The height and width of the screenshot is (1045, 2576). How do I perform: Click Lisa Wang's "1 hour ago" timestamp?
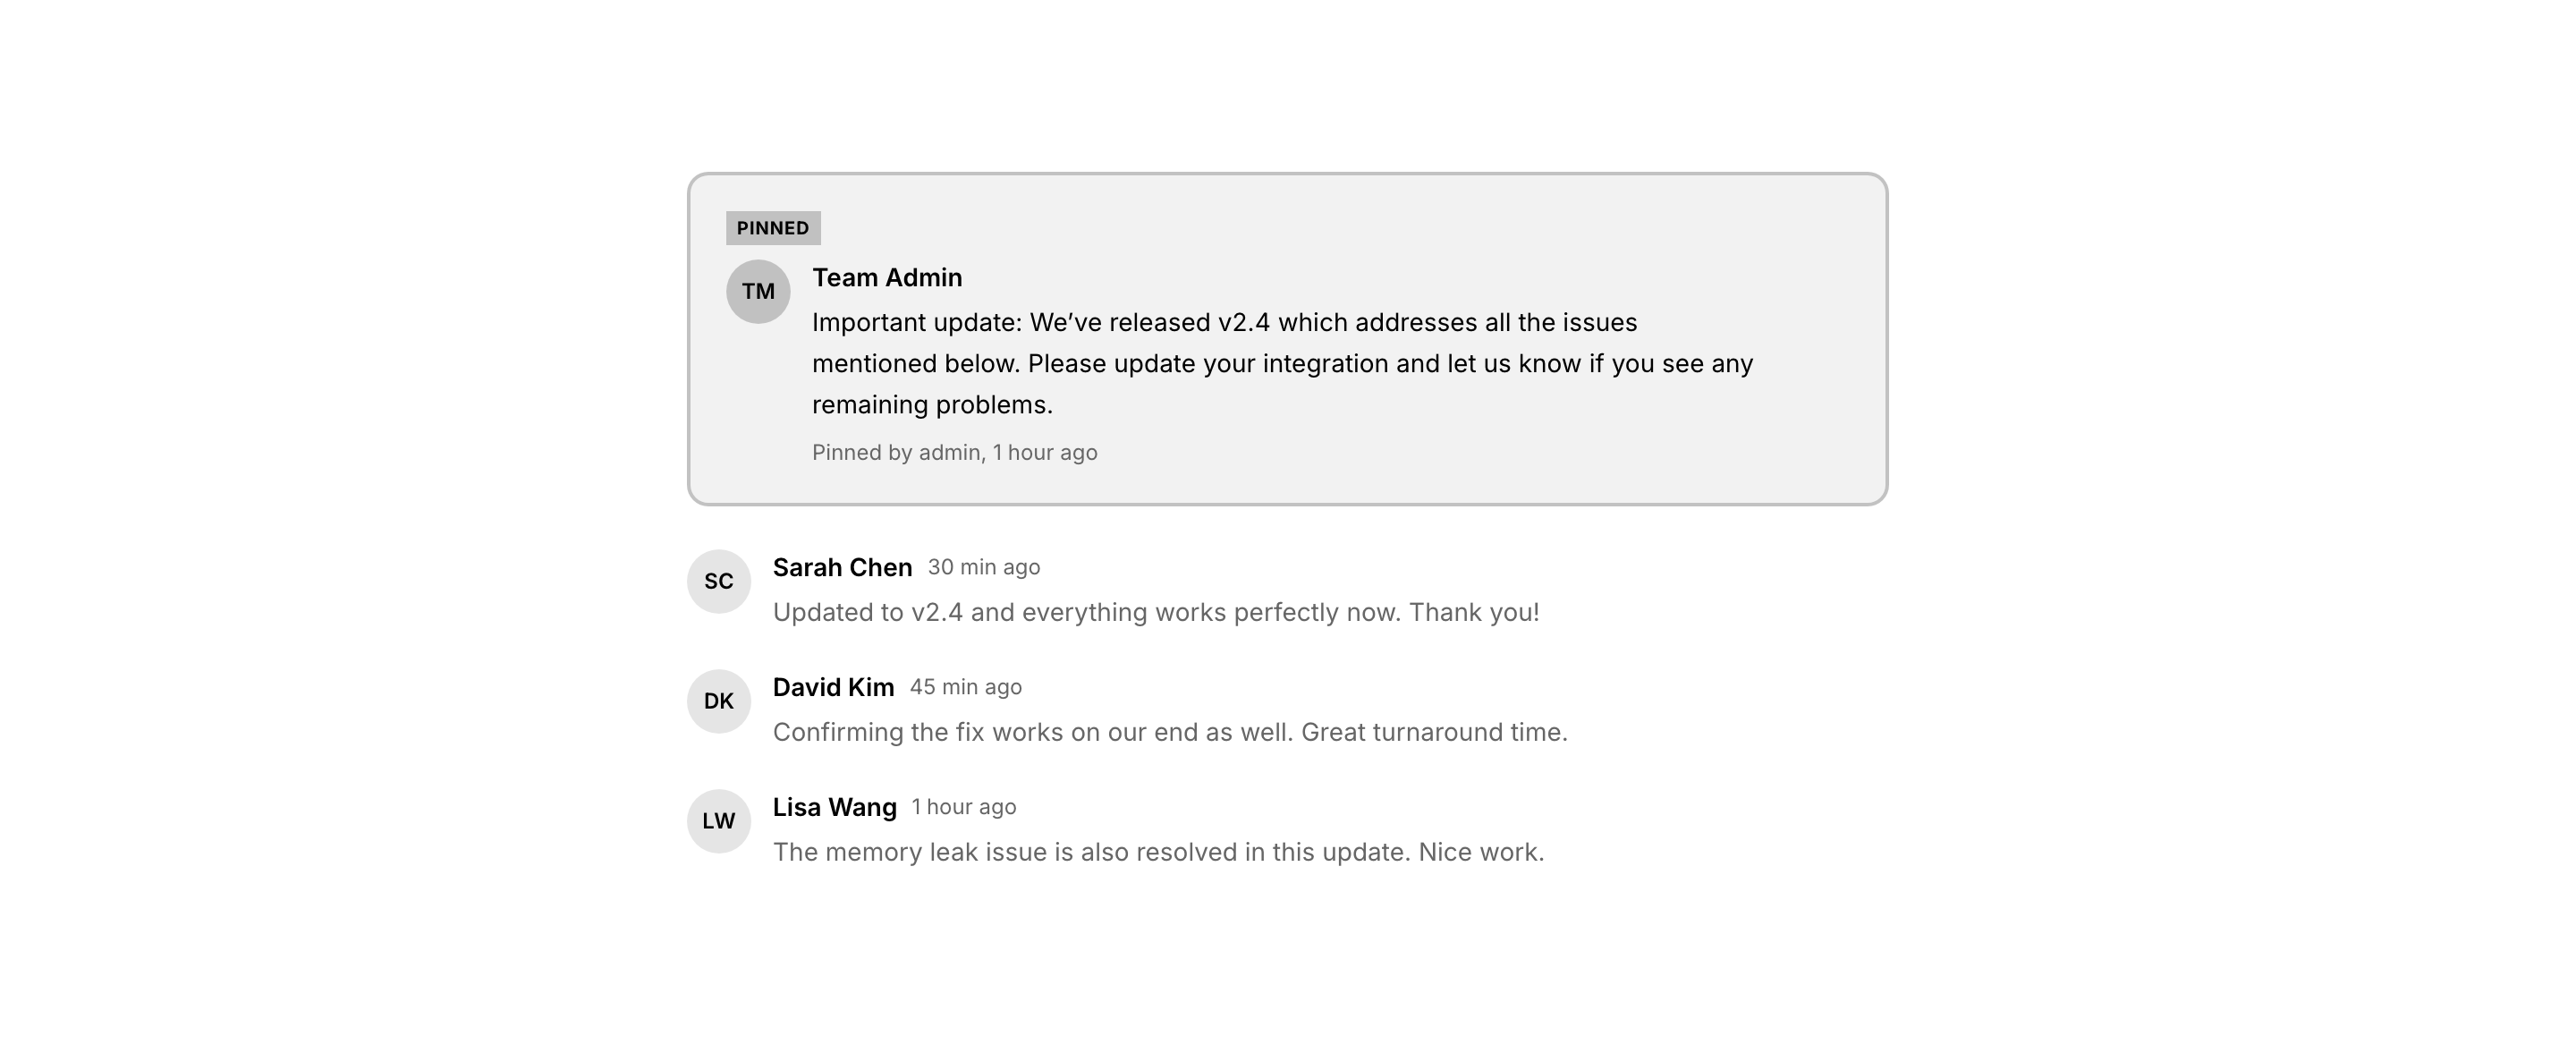coord(964,808)
